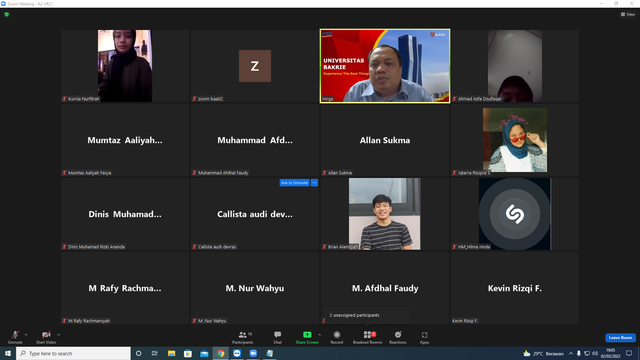Open the Windows notification center
The height and width of the screenshot is (360, 640).
[x=629, y=353]
